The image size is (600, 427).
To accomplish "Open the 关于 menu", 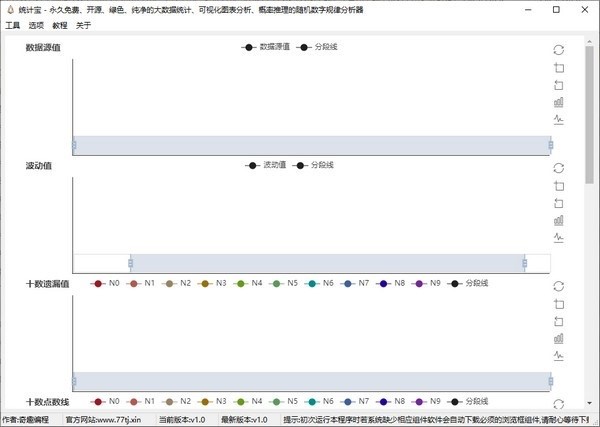I will 84,25.
